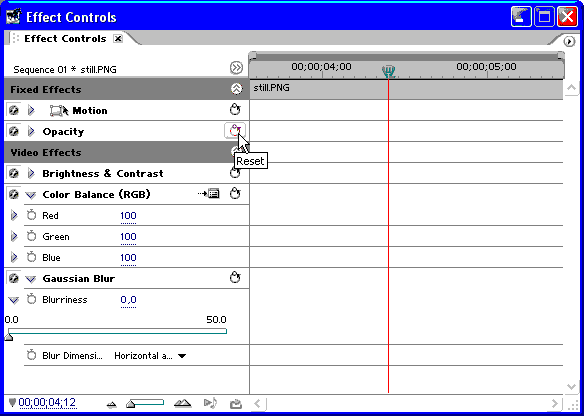Toggle animation stopwatch for Green
Screen dimensions: 584x416
click(x=32, y=236)
